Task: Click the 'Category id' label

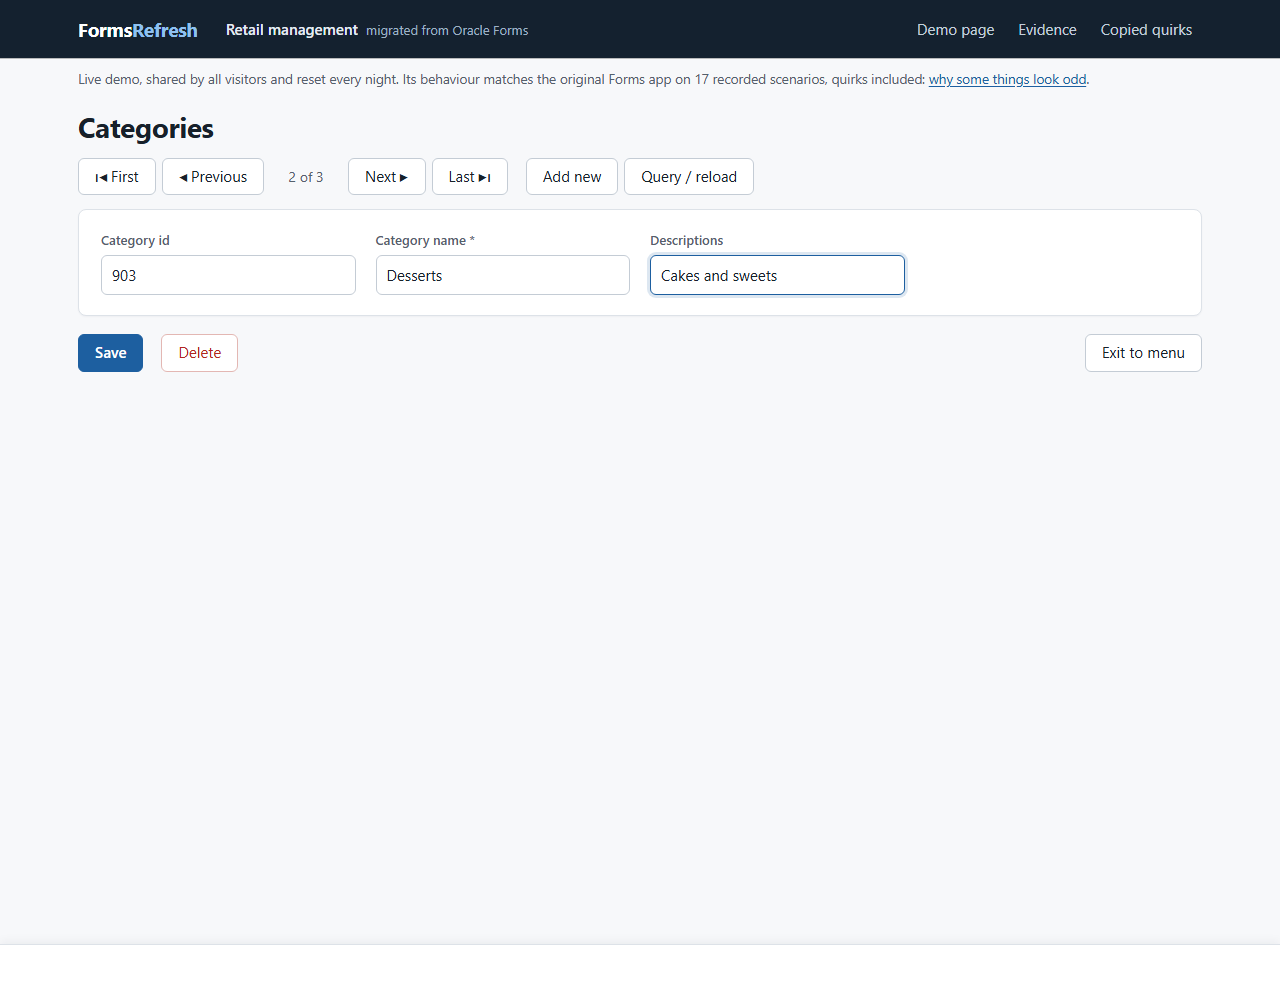Action: (x=135, y=241)
